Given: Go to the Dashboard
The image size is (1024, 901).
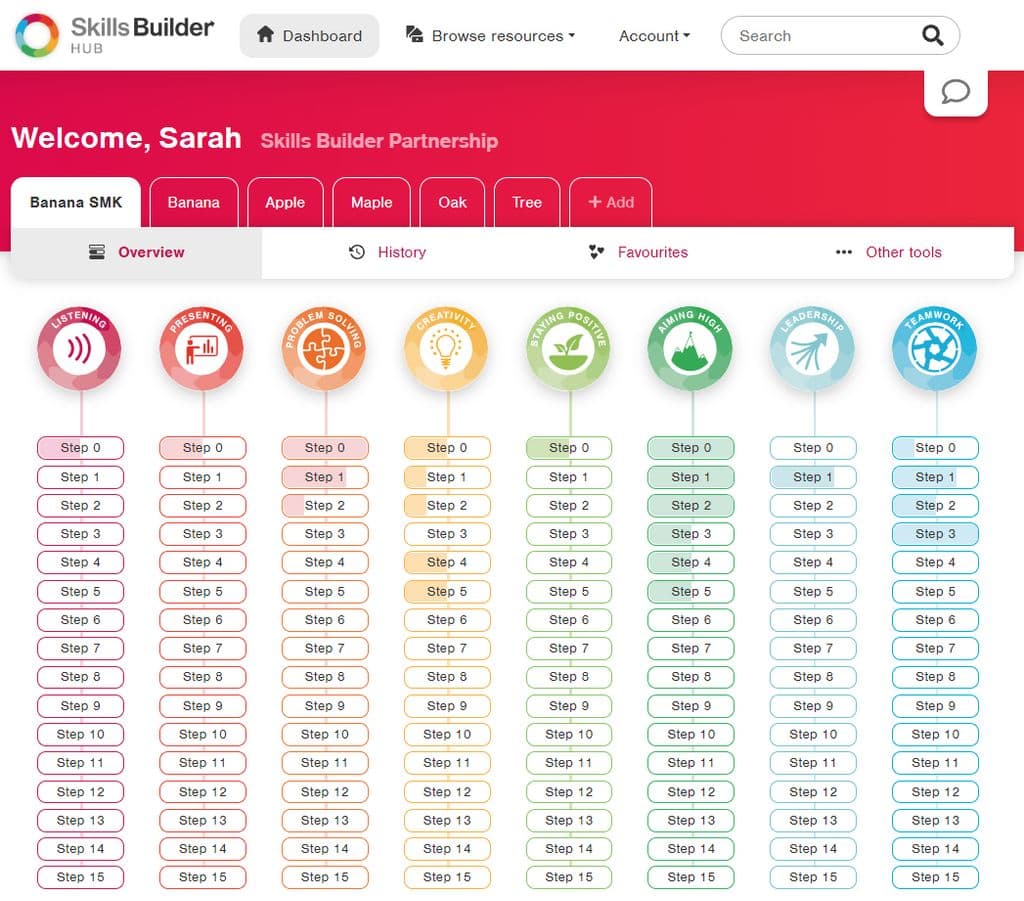Looking at the screenshot, I should point(309,35).
